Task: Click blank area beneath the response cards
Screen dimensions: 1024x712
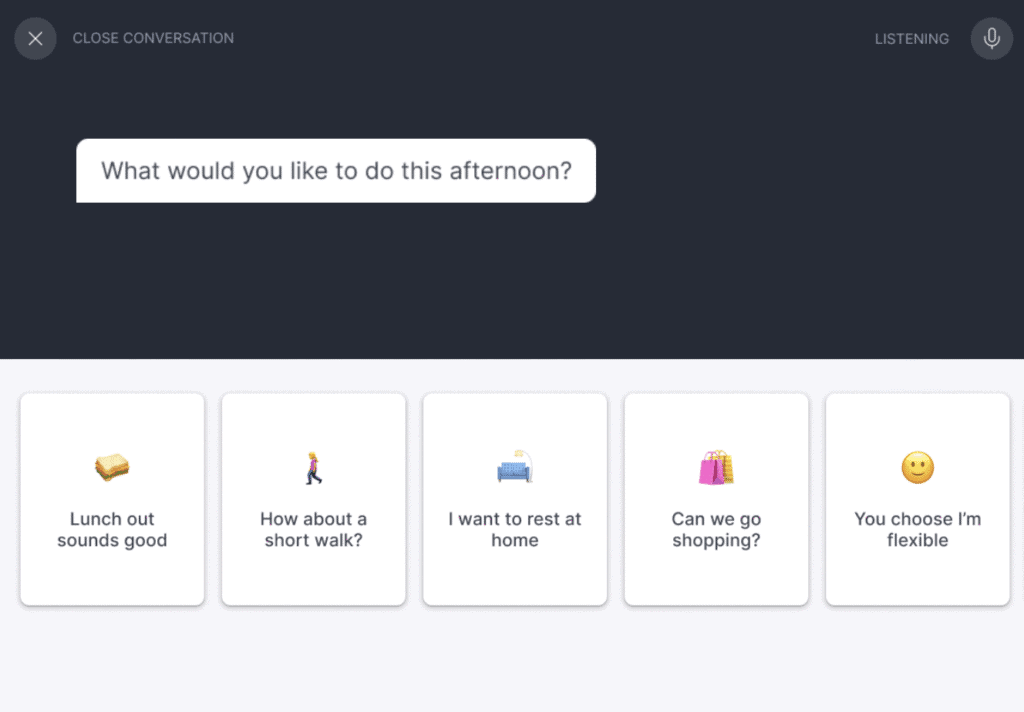Action: 512,660
